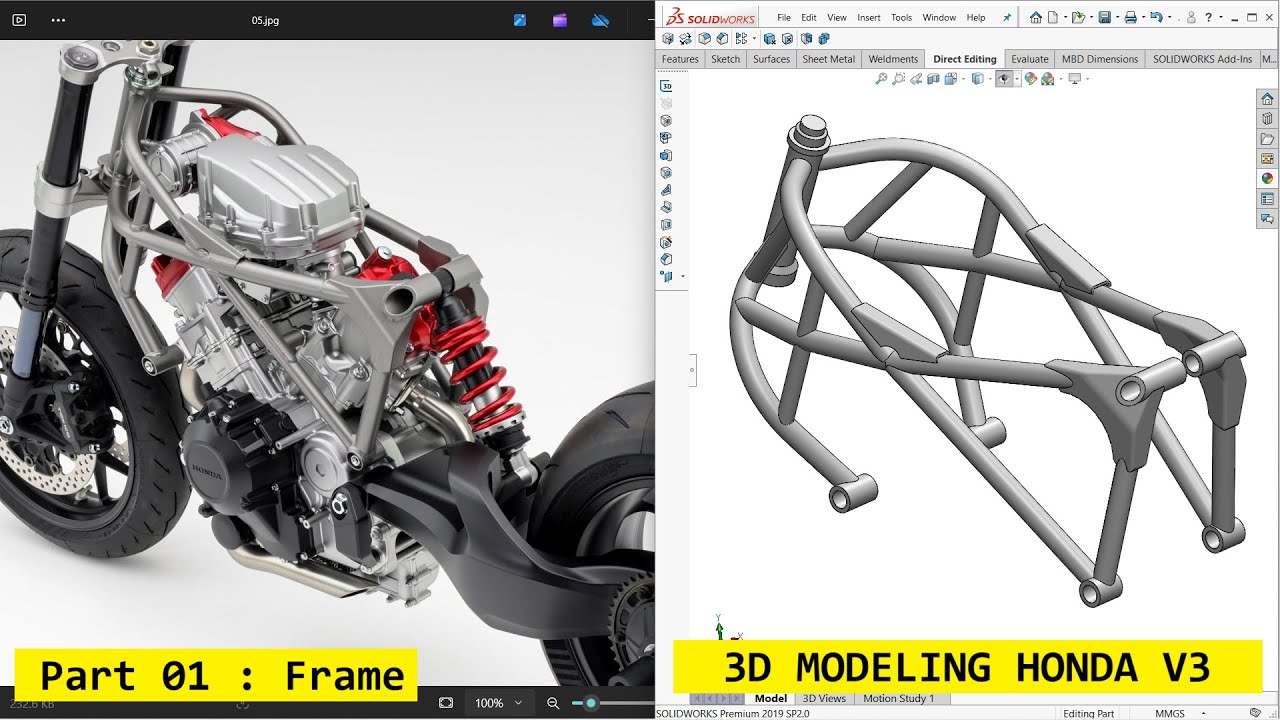Image resolution: width=1280 pixels, height=720 pixels.
Task: Create a New document in SolidWorks
Action: [1053, 17]
